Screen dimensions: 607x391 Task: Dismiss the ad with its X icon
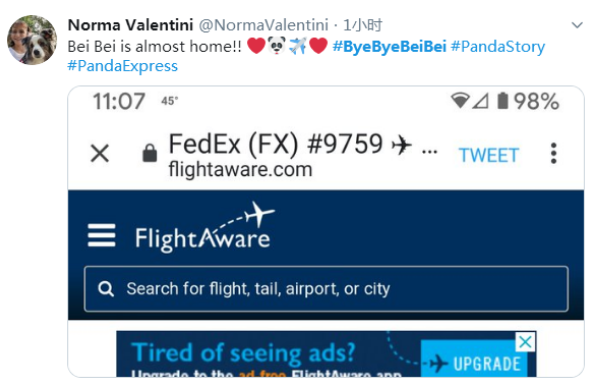pos(525,342)
